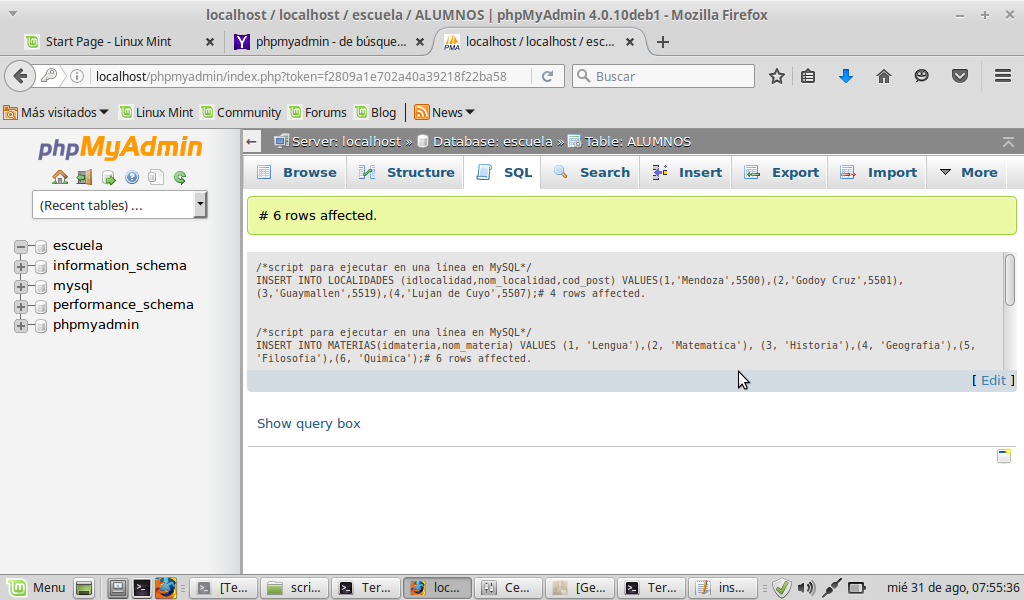Expand the mysql database tree node
The width and height of the screenshot is (1024, 600).
[20, 286]
